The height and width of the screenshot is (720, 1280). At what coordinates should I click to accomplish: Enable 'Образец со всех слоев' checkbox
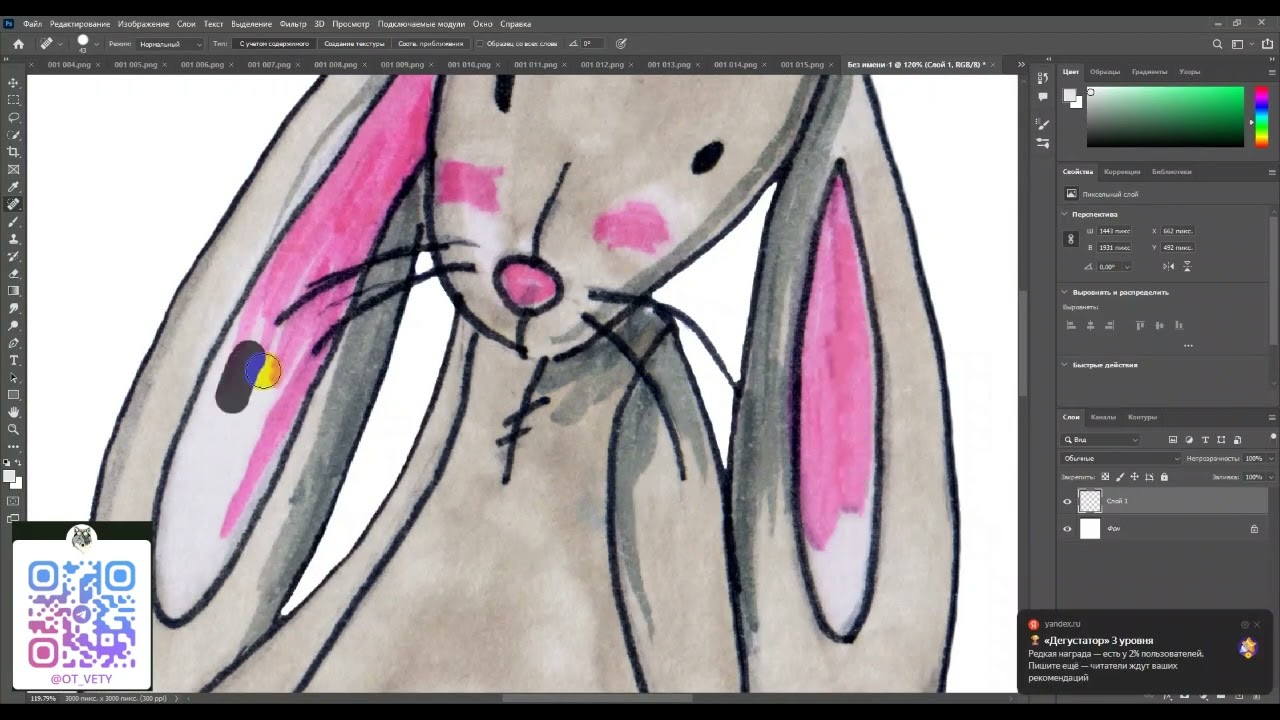480,44
